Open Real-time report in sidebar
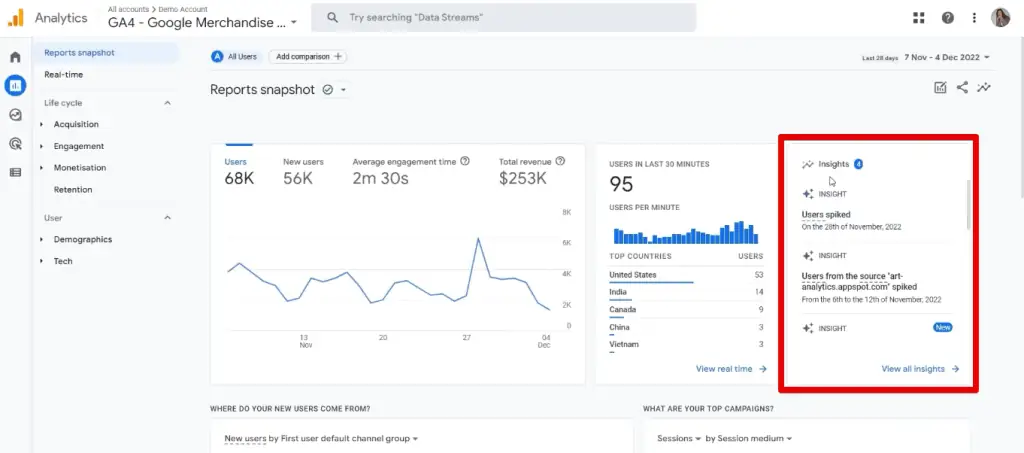Screen dimensions: 1024x453 pyautogui.click(x=64, y=74)
